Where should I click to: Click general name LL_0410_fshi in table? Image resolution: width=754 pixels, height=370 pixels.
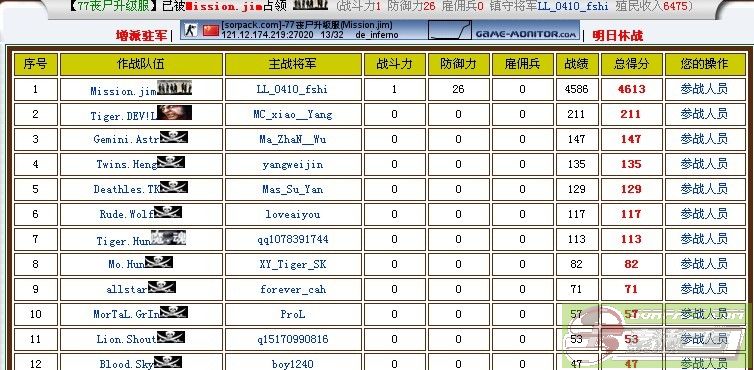click(x=292, y=89)
